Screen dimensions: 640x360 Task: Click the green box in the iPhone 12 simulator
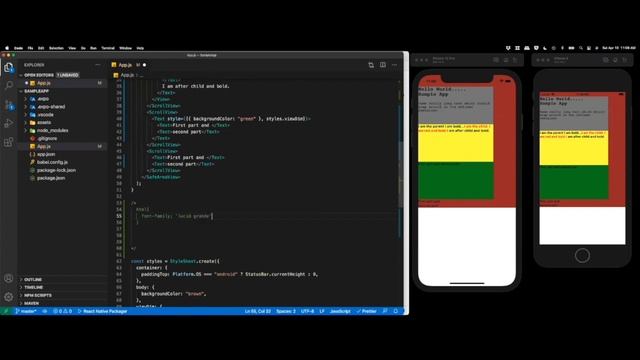point(456,180)
